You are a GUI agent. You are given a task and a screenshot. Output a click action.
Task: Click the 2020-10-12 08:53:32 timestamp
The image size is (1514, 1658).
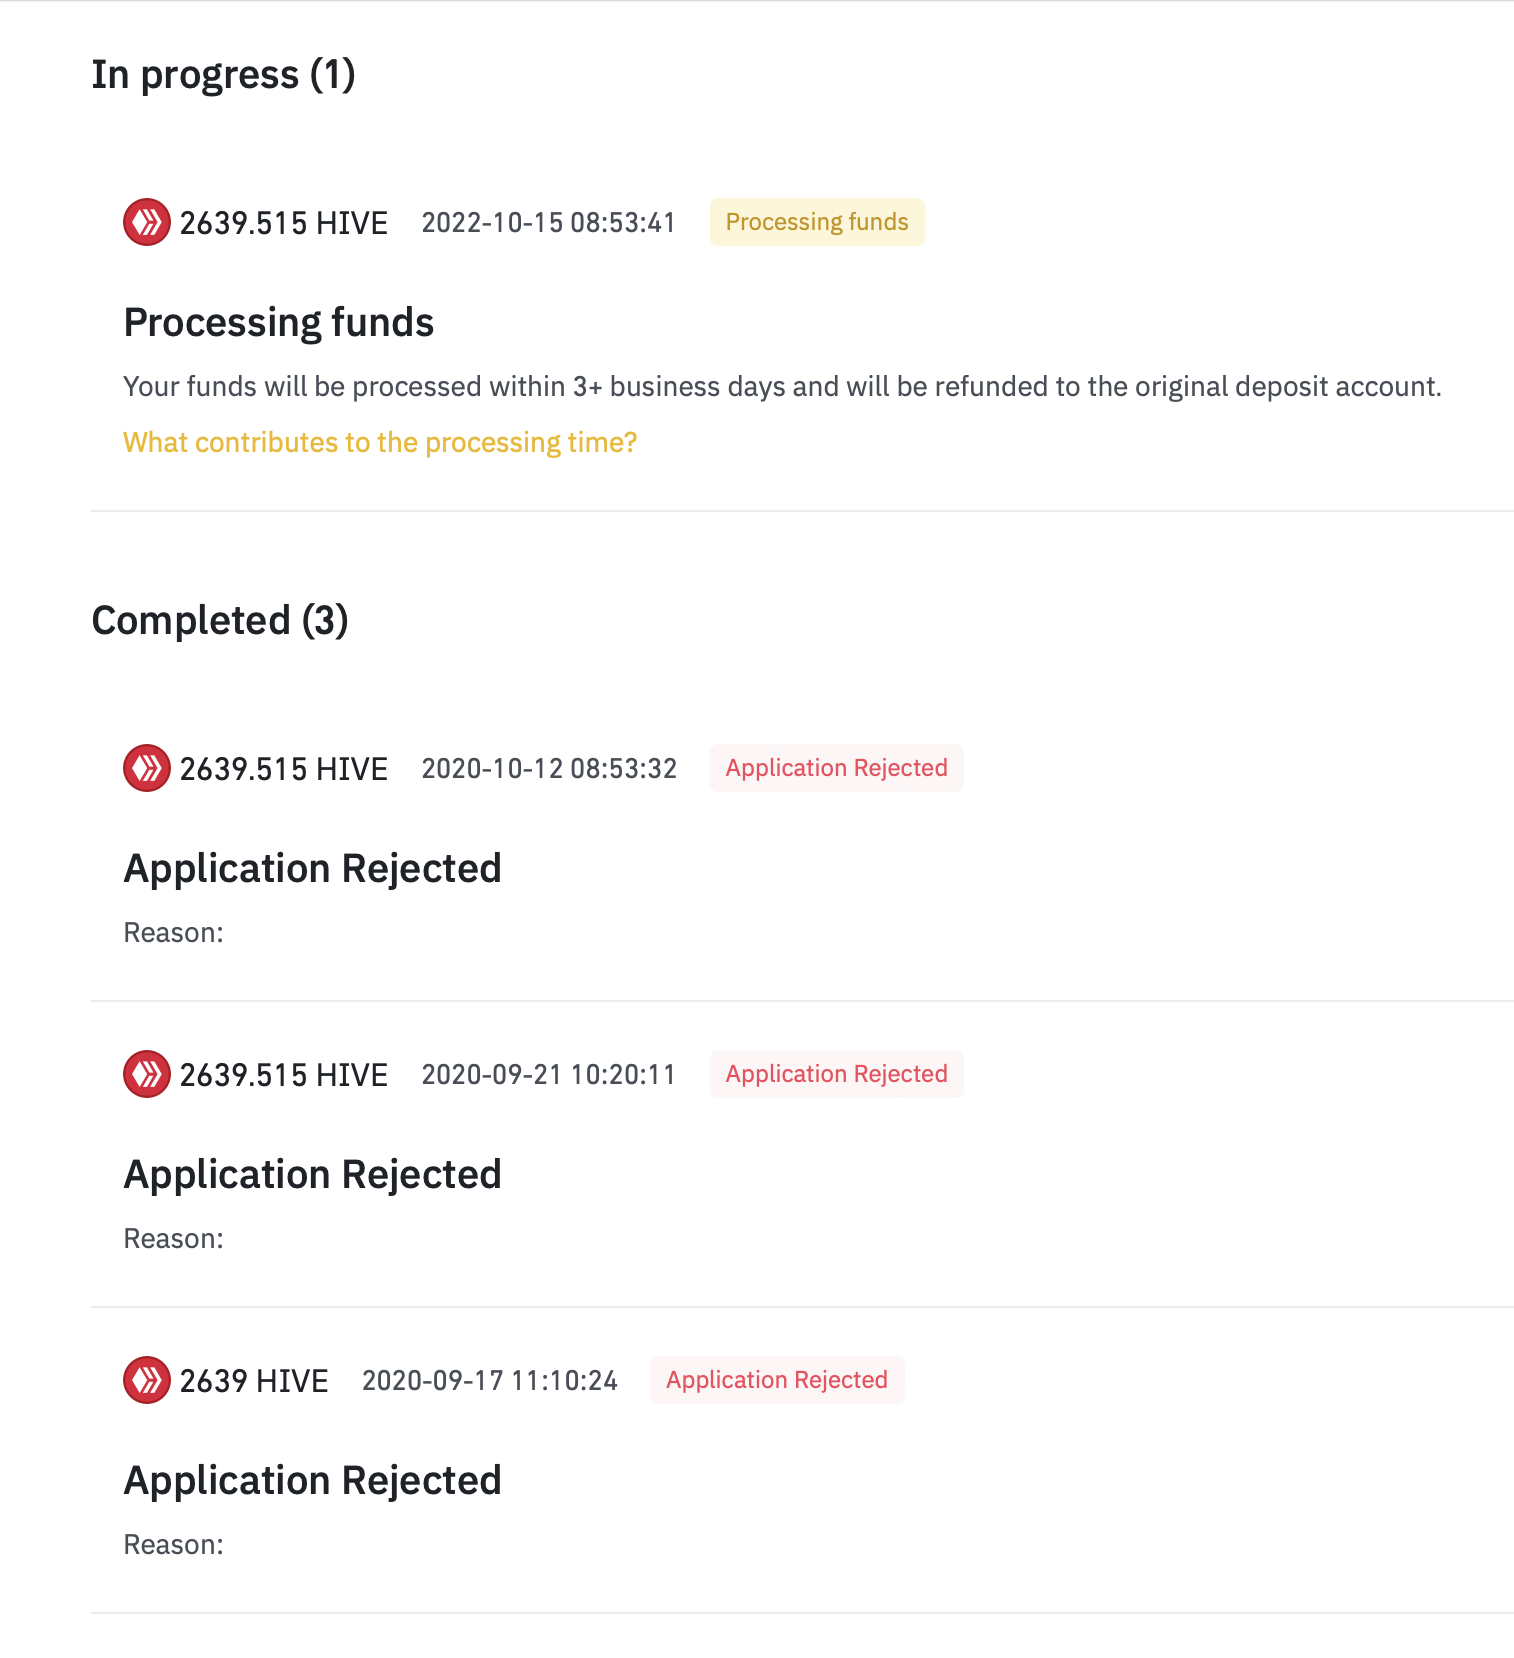pos(549,768)
